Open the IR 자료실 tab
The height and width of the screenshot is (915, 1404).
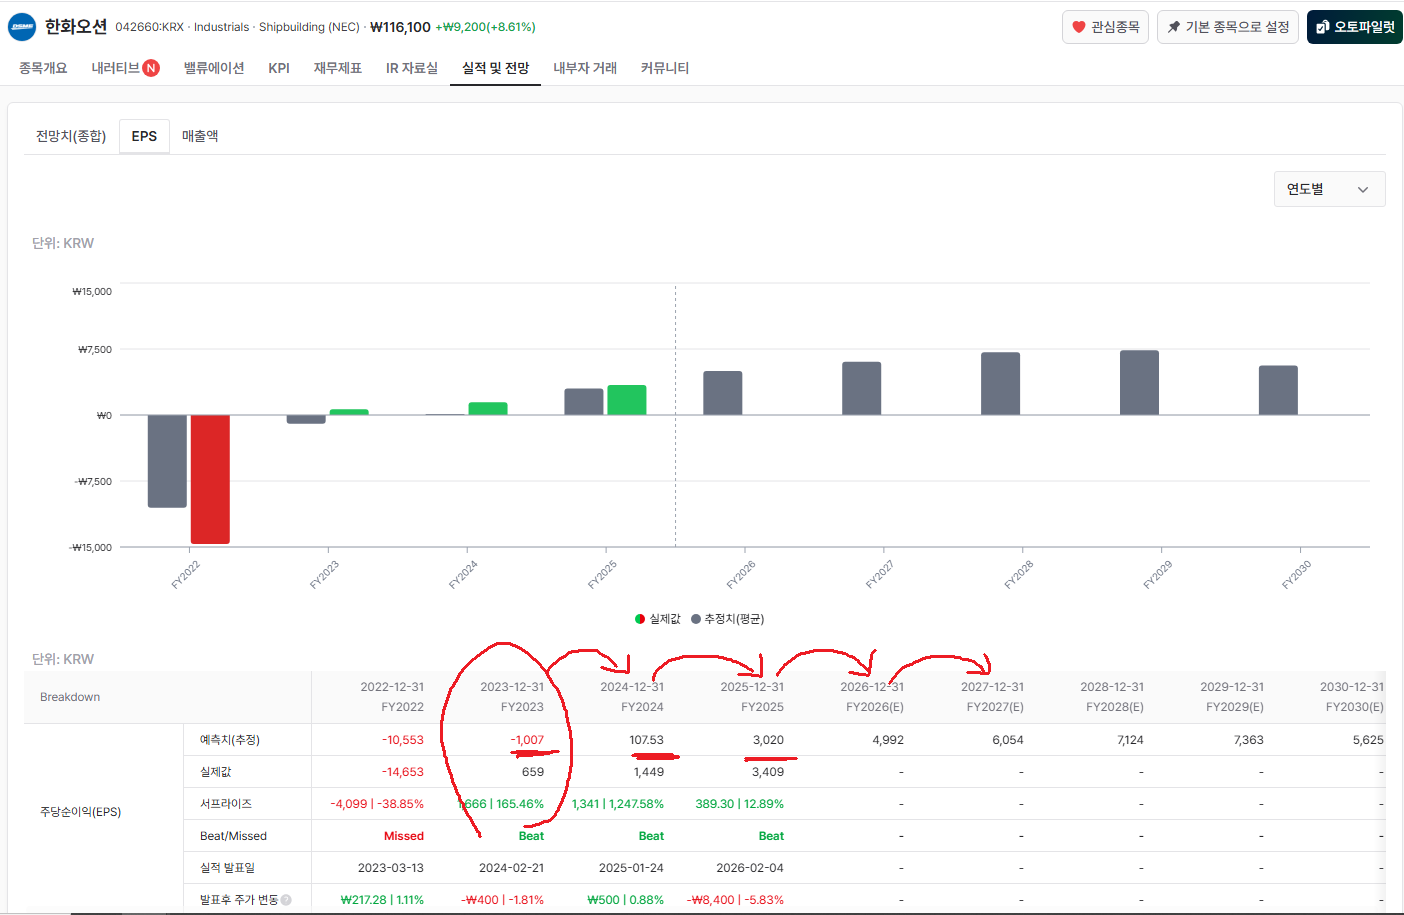pos(412,68)
